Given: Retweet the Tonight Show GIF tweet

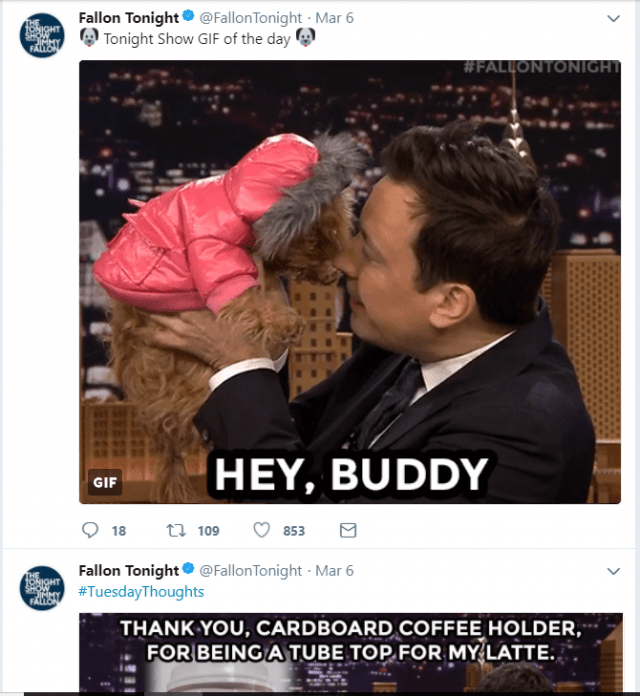Looking at the screenshot, I should (176, 530).
